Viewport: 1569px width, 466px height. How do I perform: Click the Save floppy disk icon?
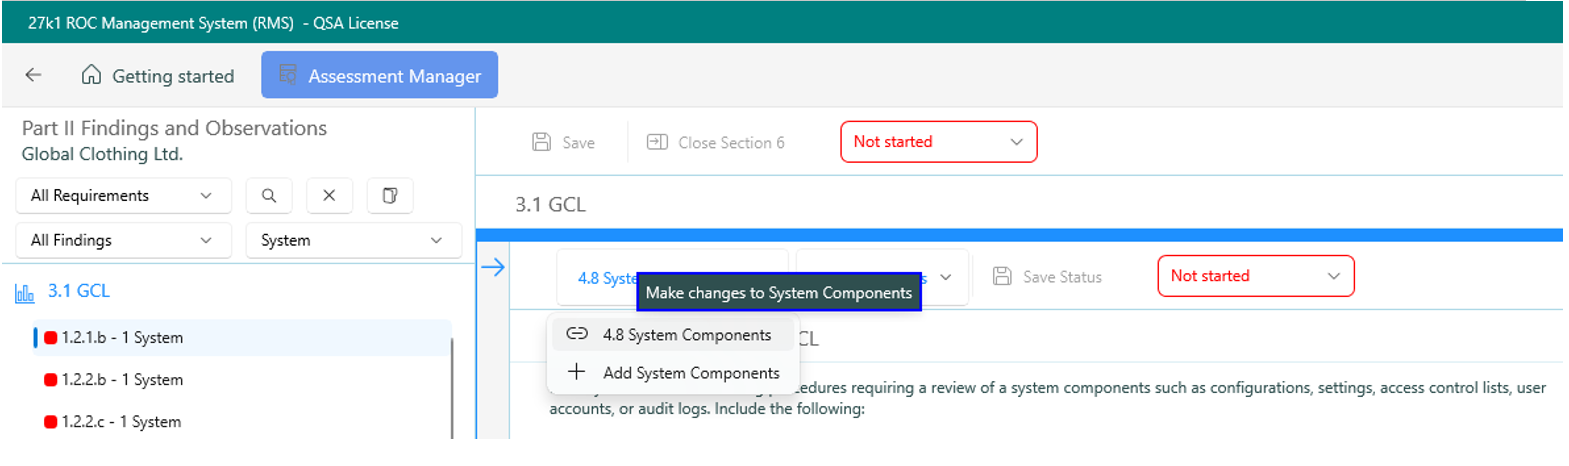[x=542, y=142]
